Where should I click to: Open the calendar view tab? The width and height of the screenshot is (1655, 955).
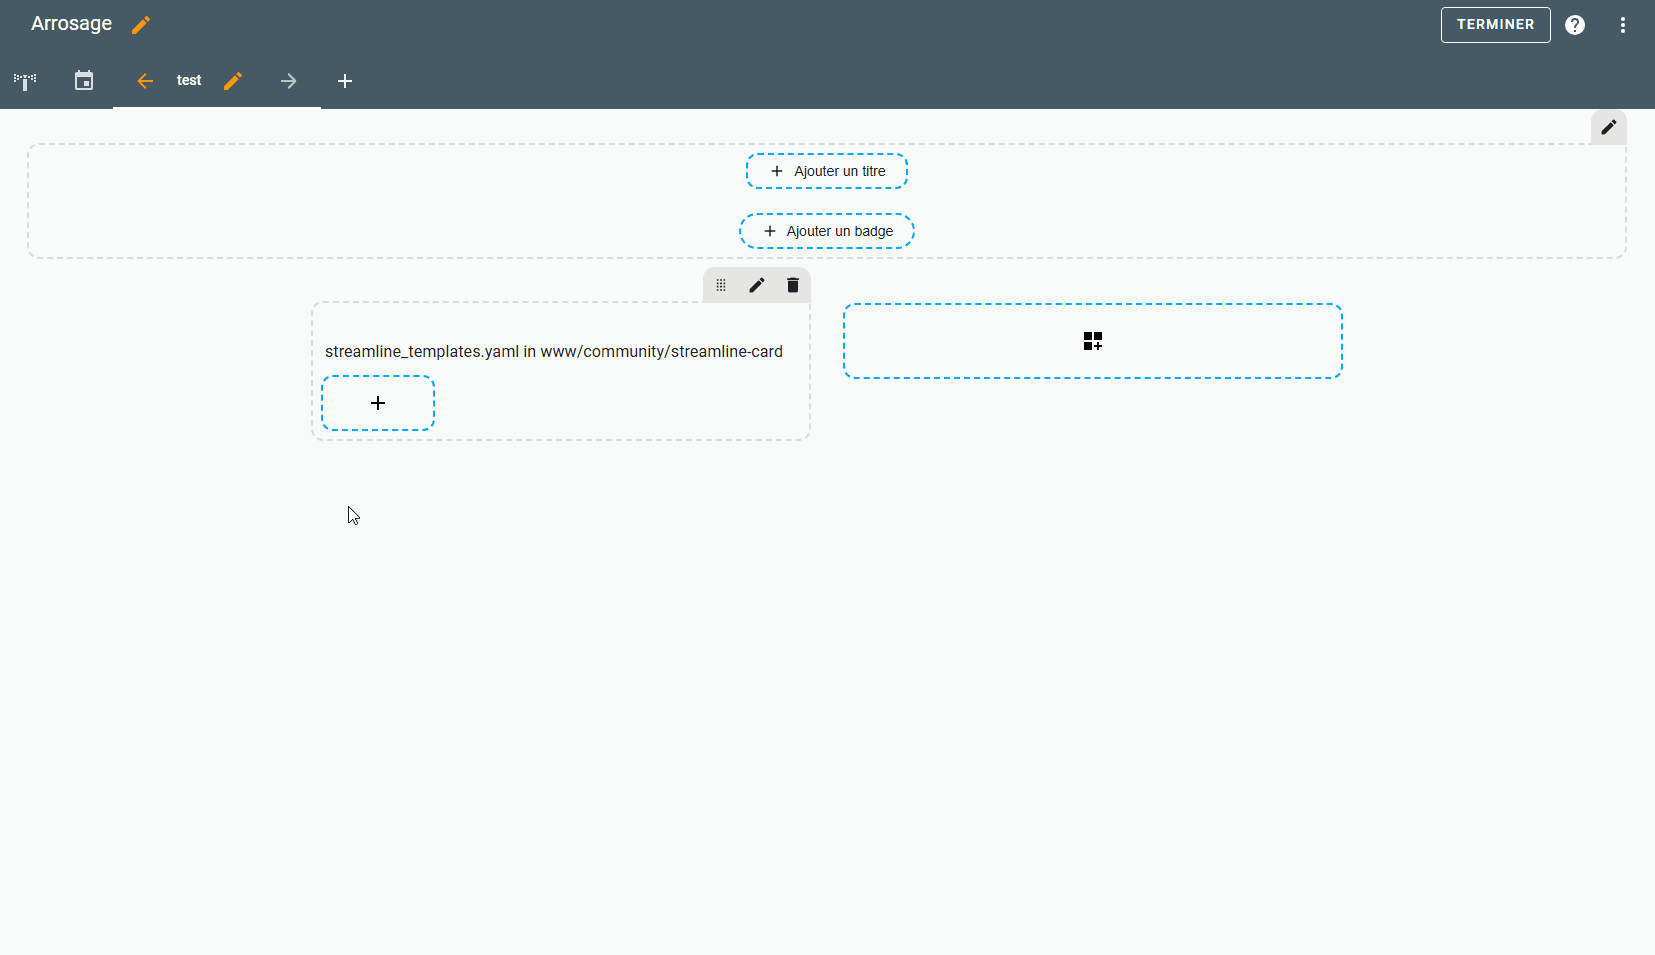pos(84,81)
